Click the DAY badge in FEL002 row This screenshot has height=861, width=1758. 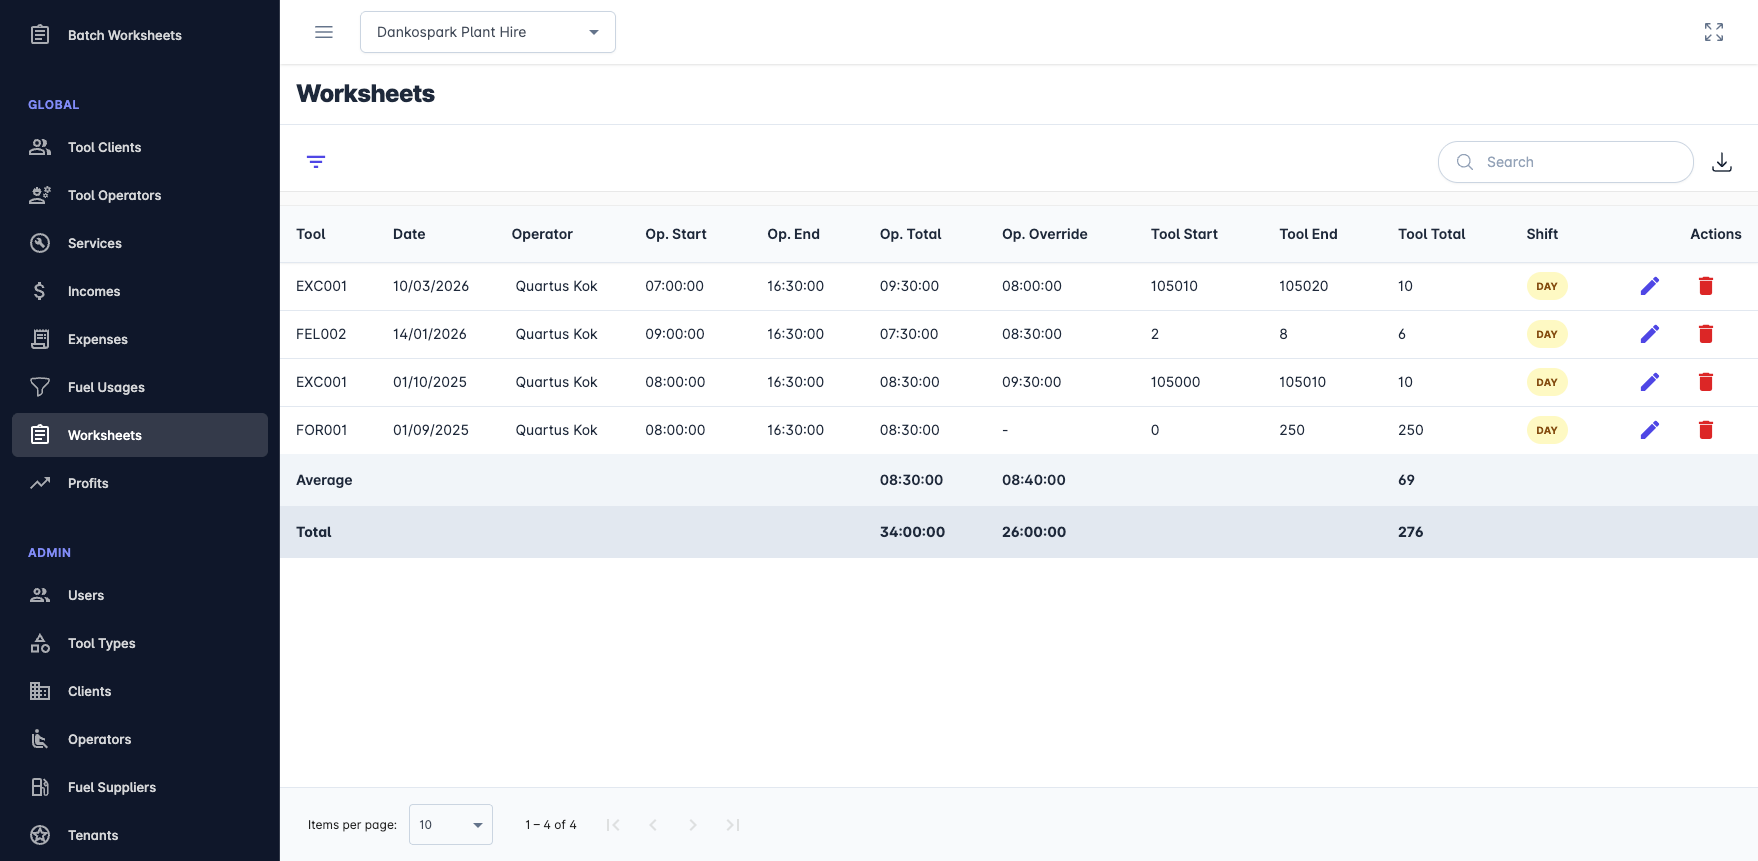pos(1547,334)
